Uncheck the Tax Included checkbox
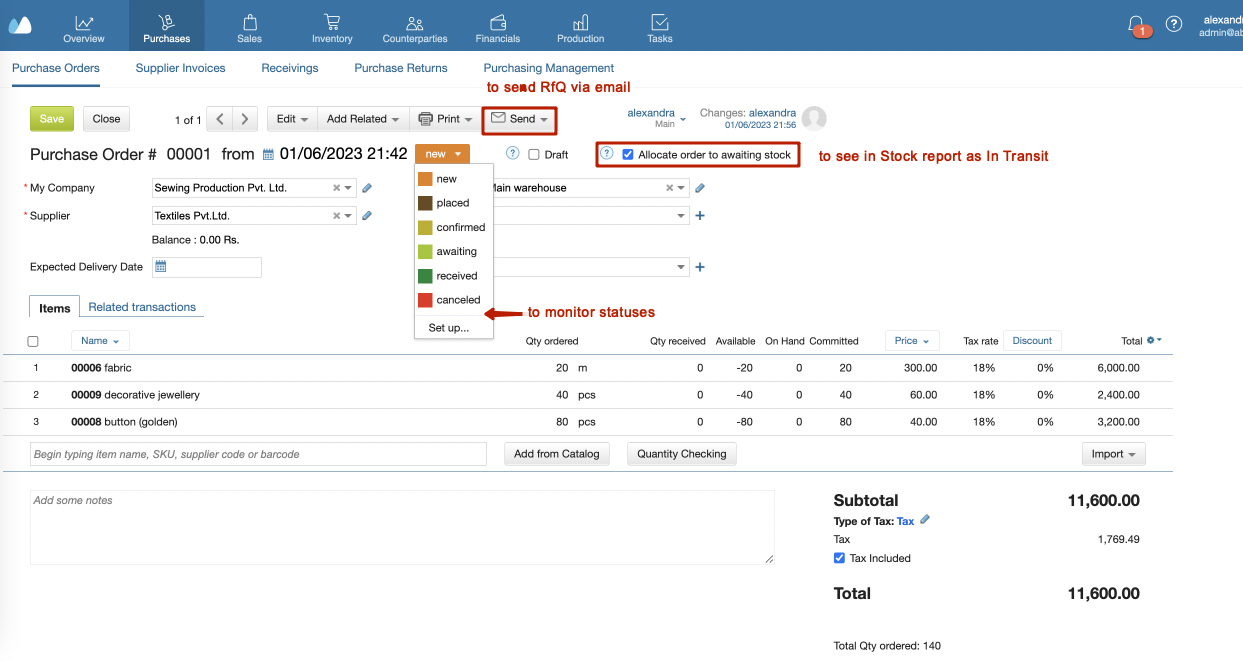The height and width of the screenshot is (661, 1243). [x=840, y=558]
